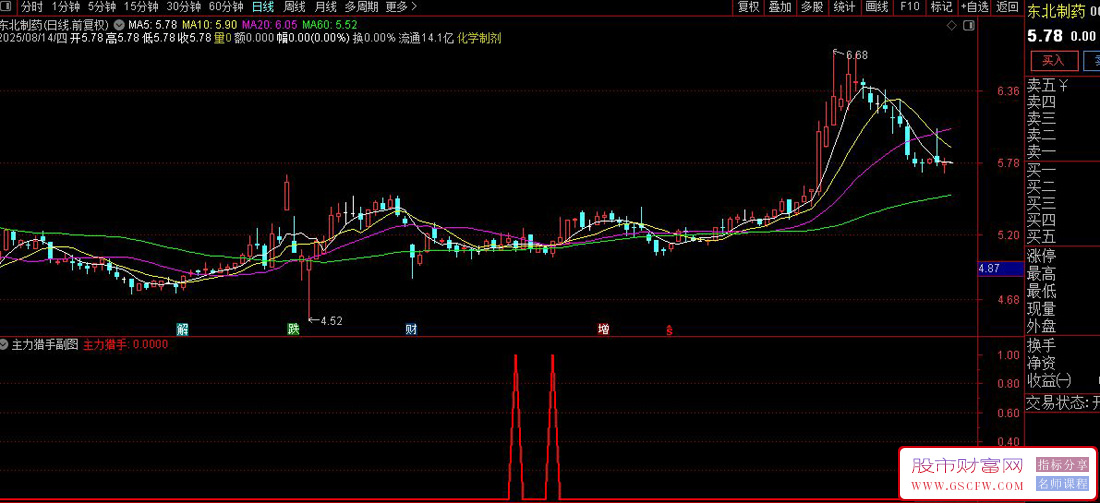
Task: Click the MA20: 6.05 indicator label
Action: pyautogui.click(x=270, y=26)
